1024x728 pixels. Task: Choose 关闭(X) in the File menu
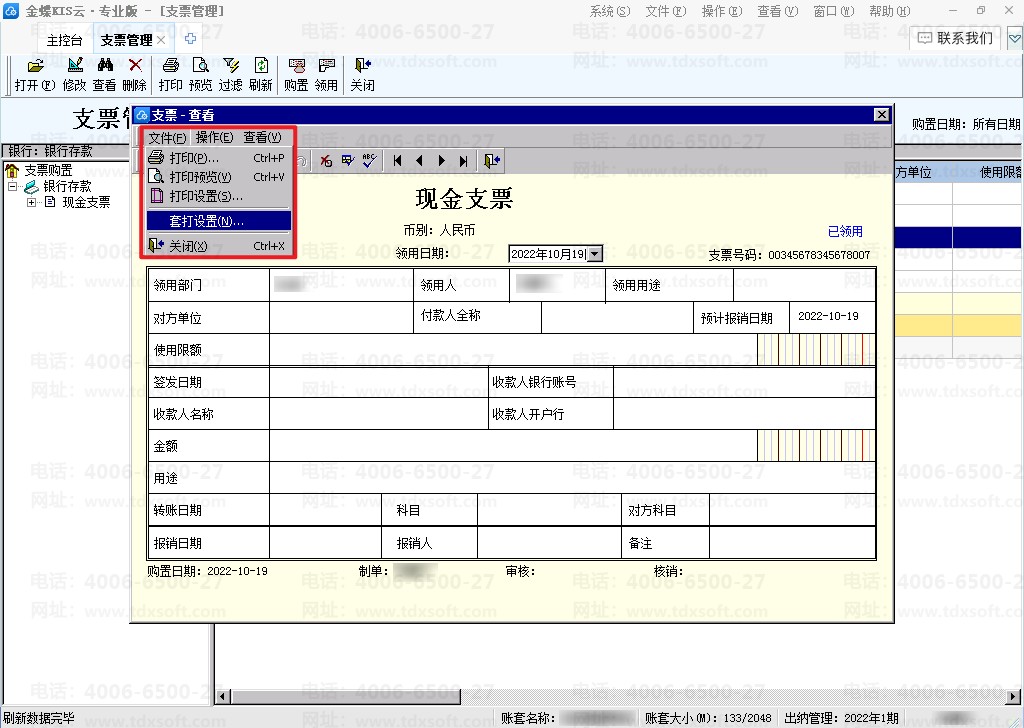coord(219,246)
